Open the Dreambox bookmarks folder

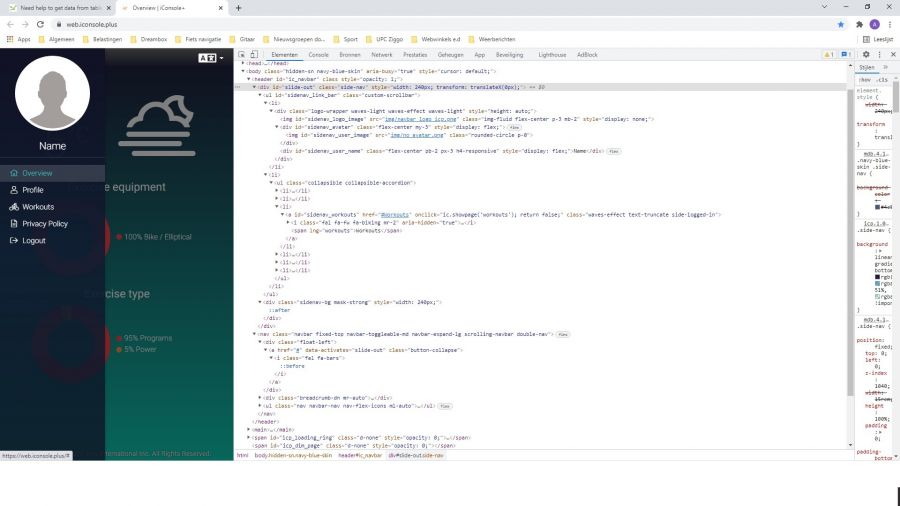(149, 39)
